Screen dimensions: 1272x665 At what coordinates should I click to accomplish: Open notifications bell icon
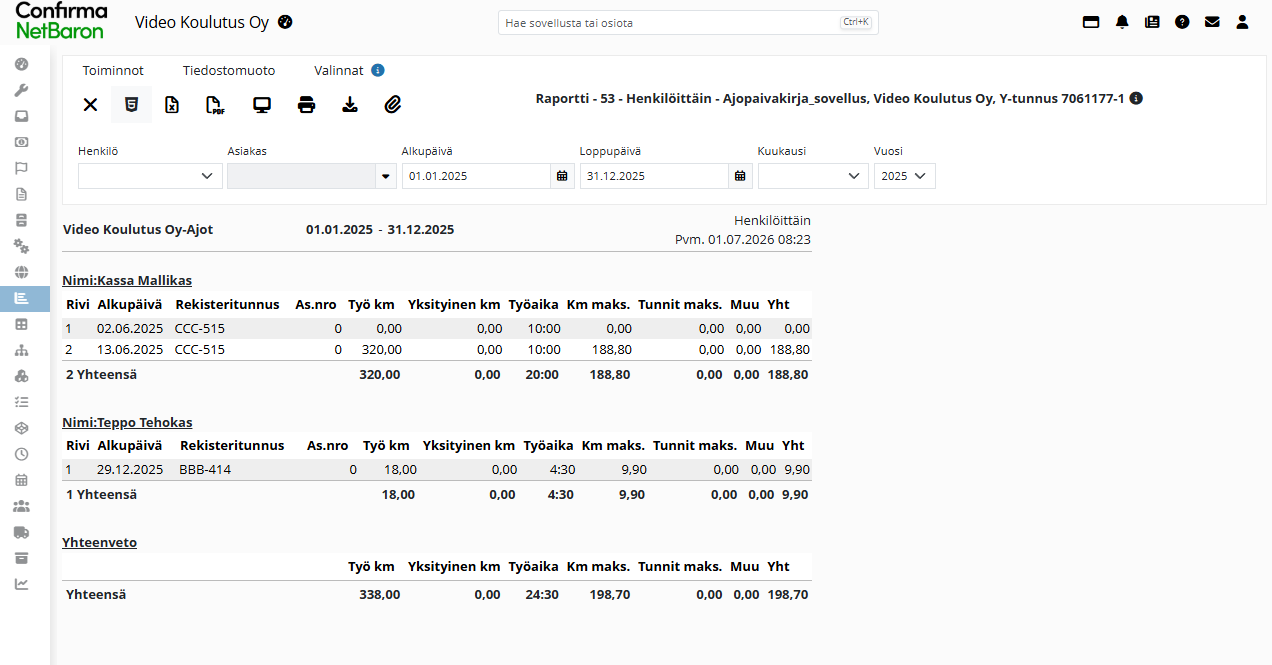pyautogui.click(x=1122, y=22)
